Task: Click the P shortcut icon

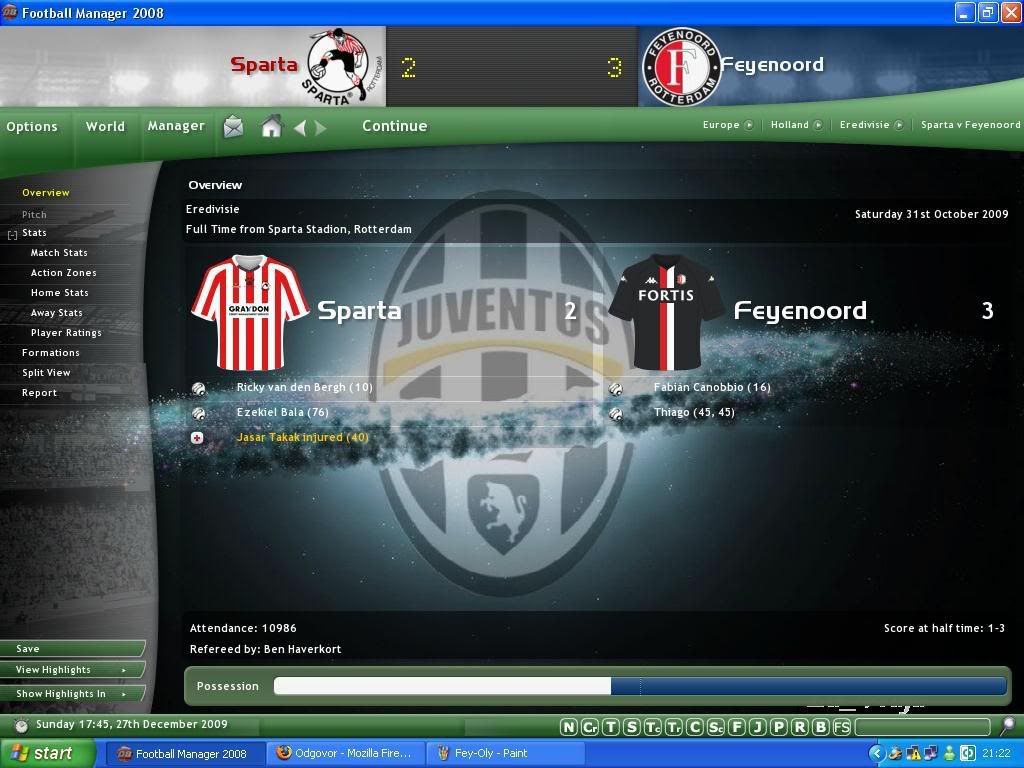Action: 778,727
